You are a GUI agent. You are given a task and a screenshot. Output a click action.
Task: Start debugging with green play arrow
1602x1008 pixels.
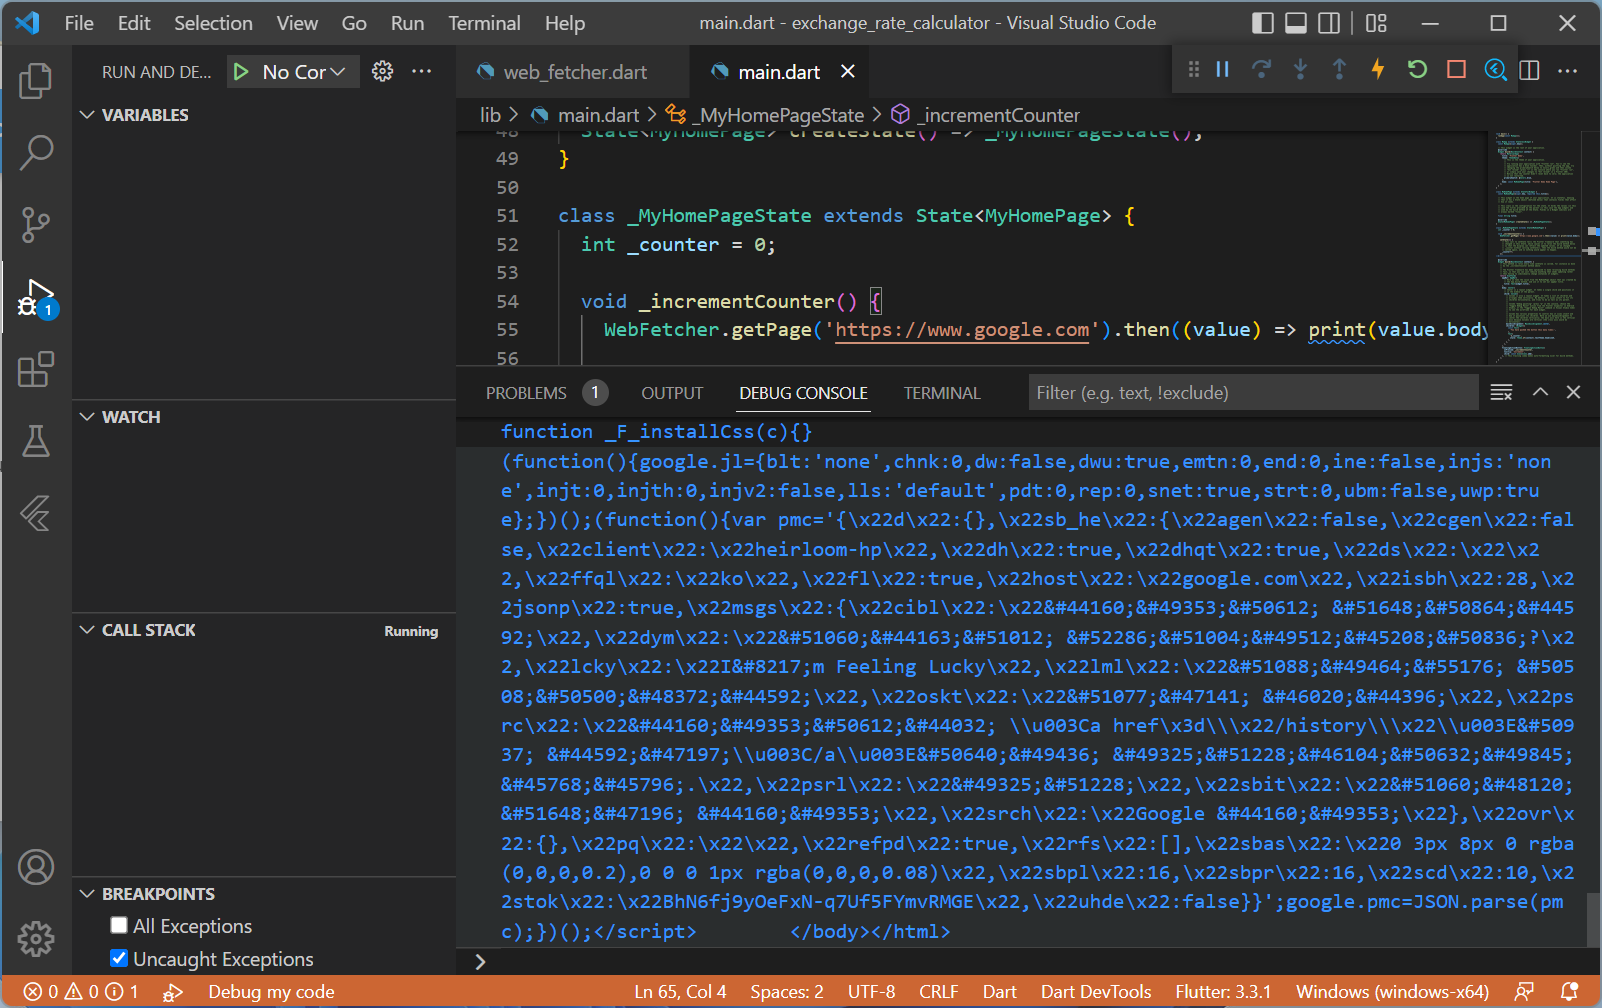[x=241, y=71]
